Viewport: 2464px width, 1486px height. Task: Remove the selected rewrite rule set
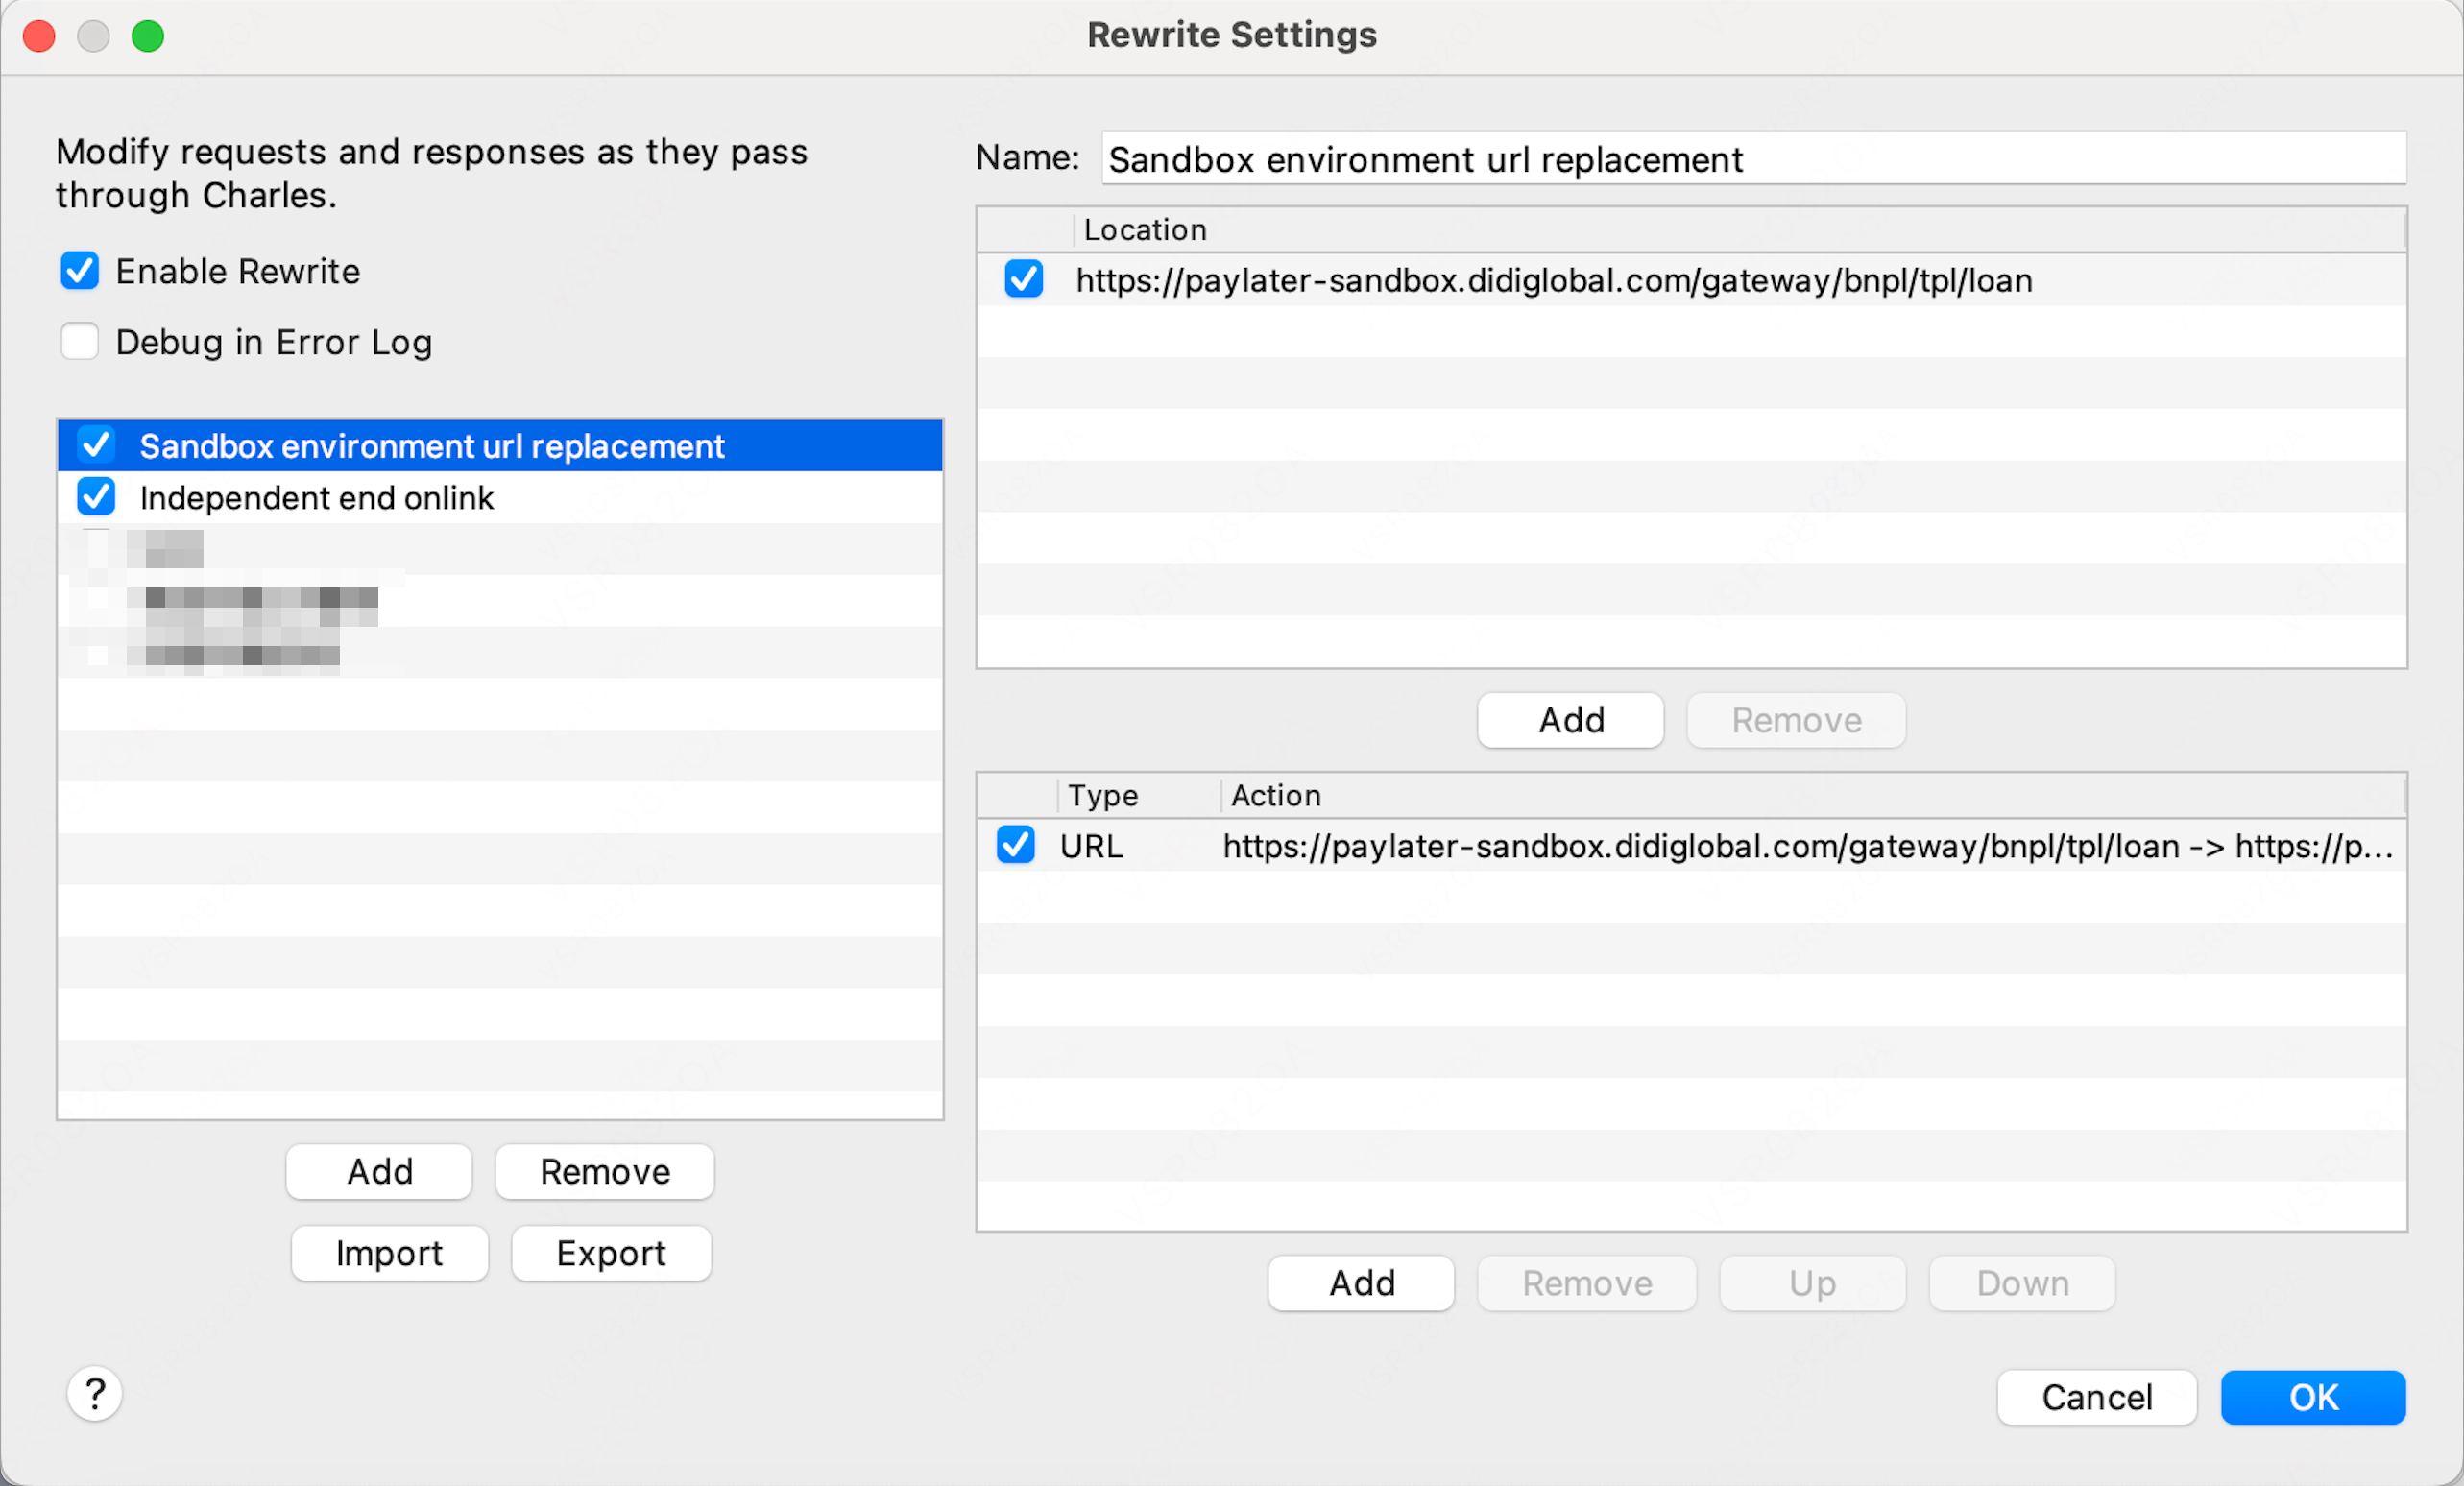pos(605,1171)
